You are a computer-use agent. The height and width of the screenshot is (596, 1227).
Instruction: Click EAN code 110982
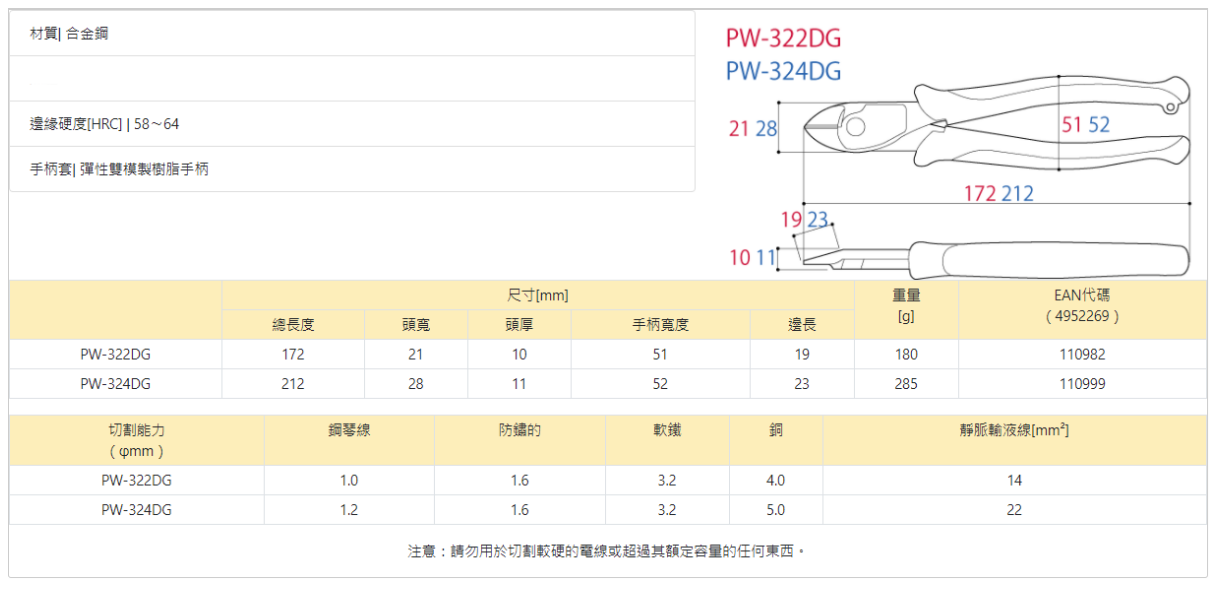point(1082,354)
